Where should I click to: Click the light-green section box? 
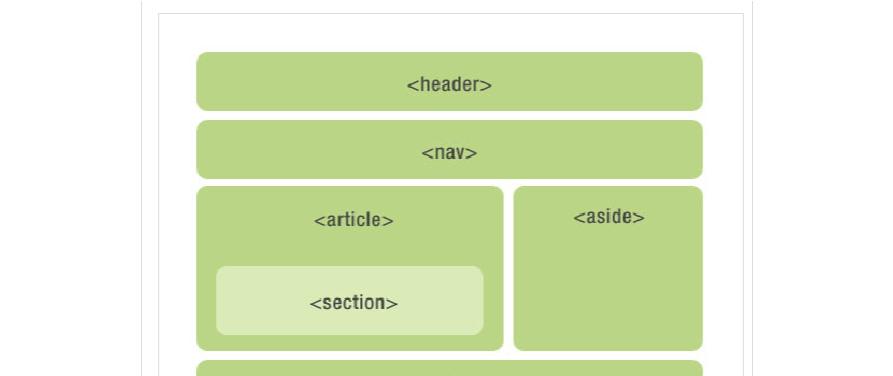pyautogui.click(x=350, y=300)
